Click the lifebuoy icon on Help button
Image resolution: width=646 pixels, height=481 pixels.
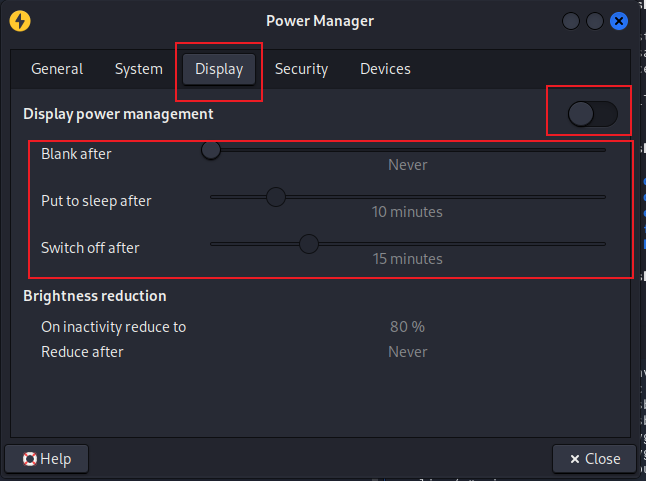[x=30, y=459]
